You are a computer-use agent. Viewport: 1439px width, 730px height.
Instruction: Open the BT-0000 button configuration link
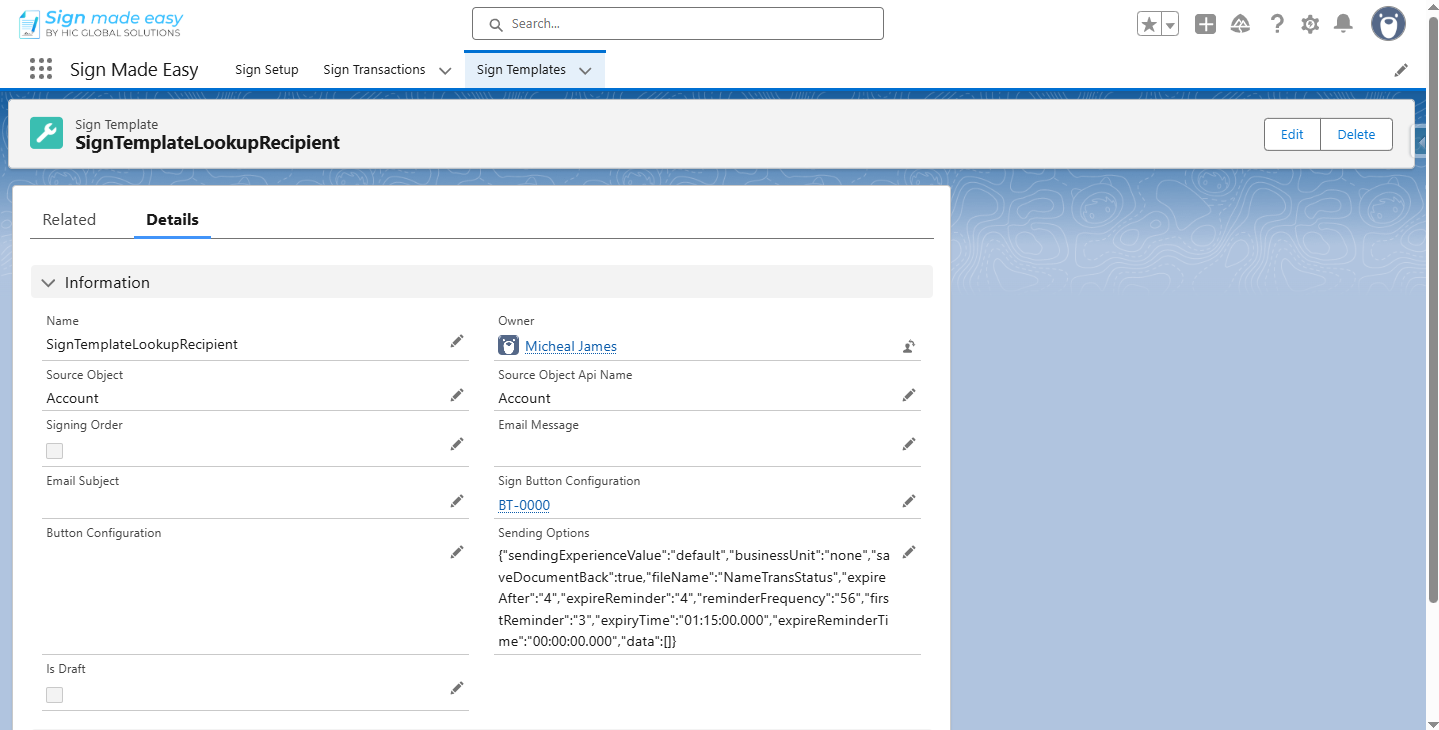(x=524, y=506)
